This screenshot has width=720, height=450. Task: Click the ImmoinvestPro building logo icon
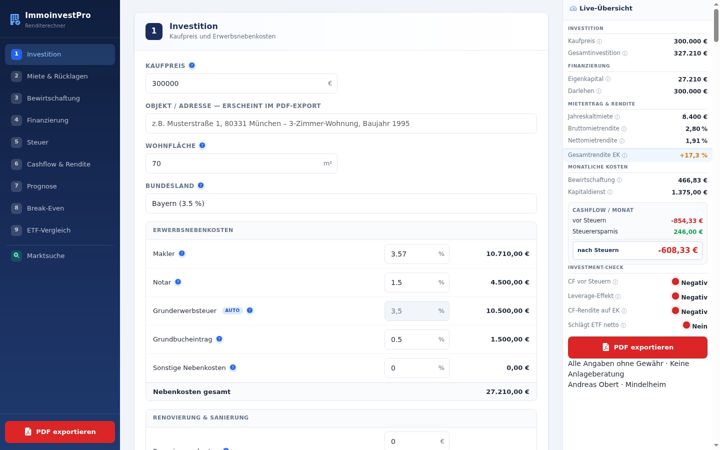[x=15, y=19]
